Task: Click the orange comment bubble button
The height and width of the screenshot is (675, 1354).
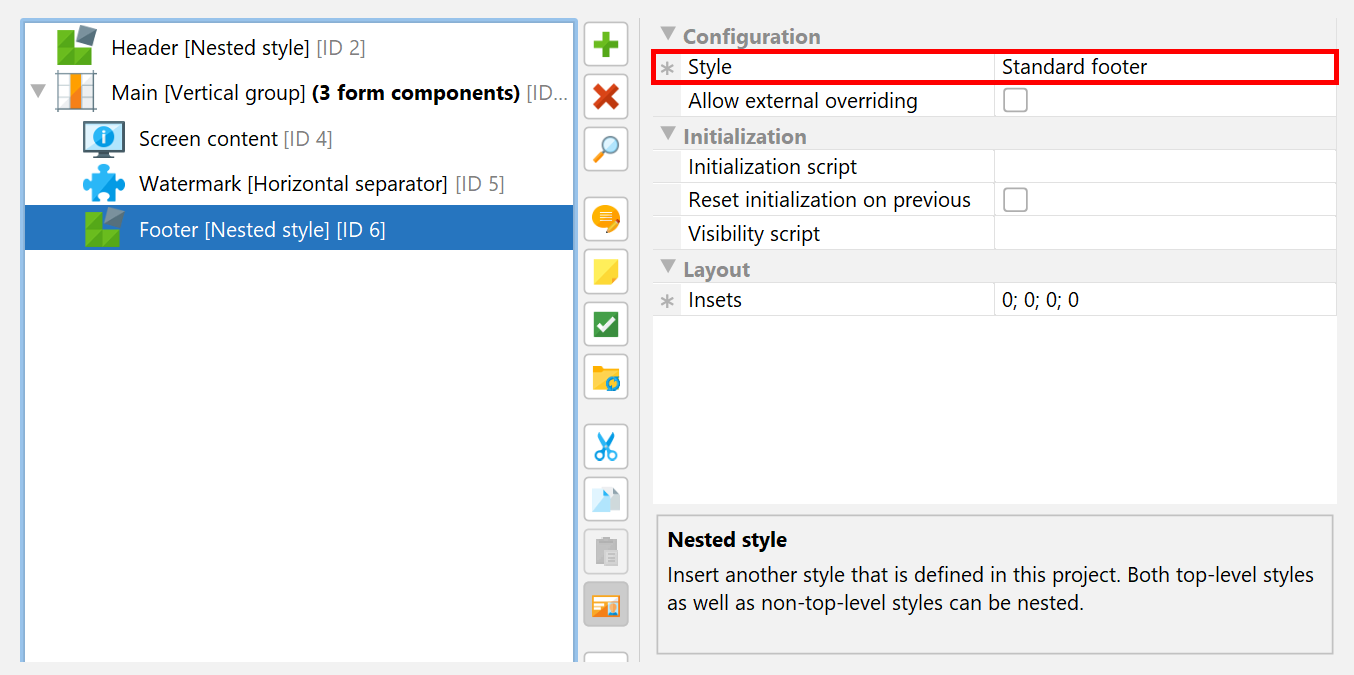Action: coord(606,219)
